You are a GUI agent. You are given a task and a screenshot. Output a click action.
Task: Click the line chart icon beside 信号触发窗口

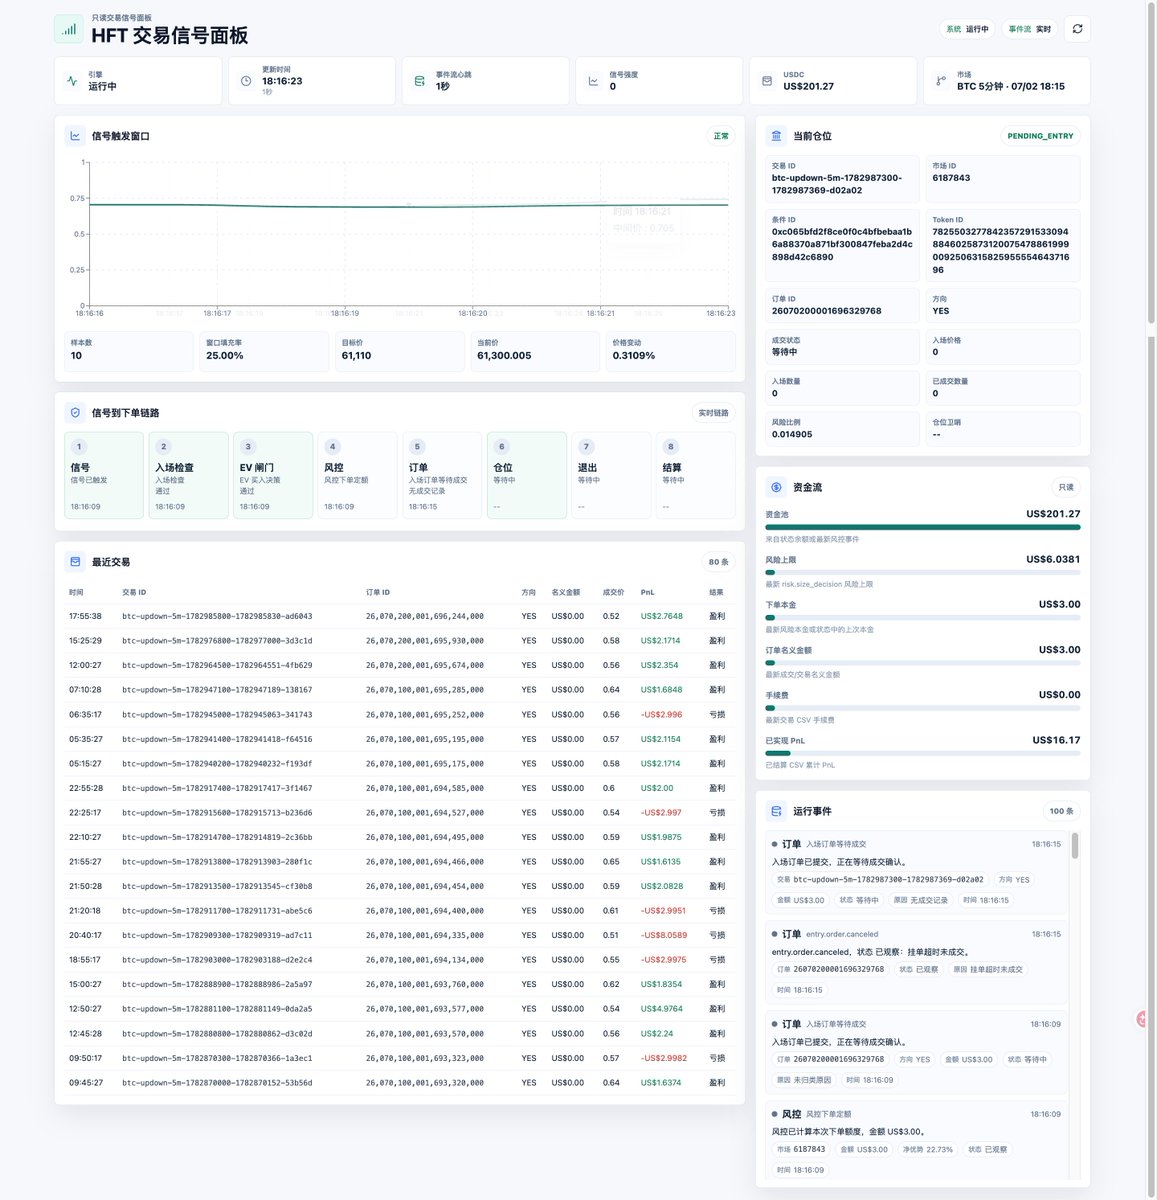click(x=75, y=136)
